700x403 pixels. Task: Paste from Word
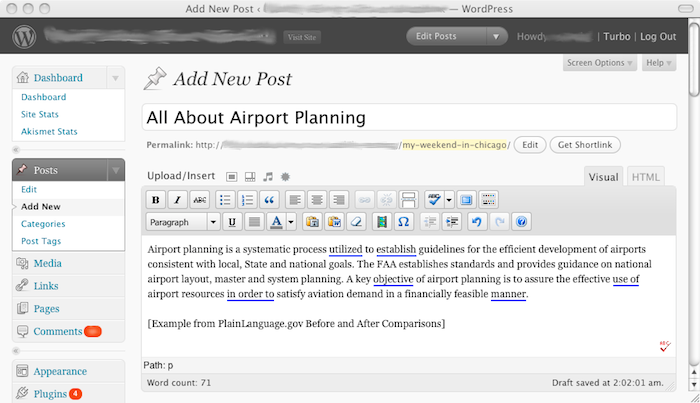pyautogui.click(x=334, y=222)
